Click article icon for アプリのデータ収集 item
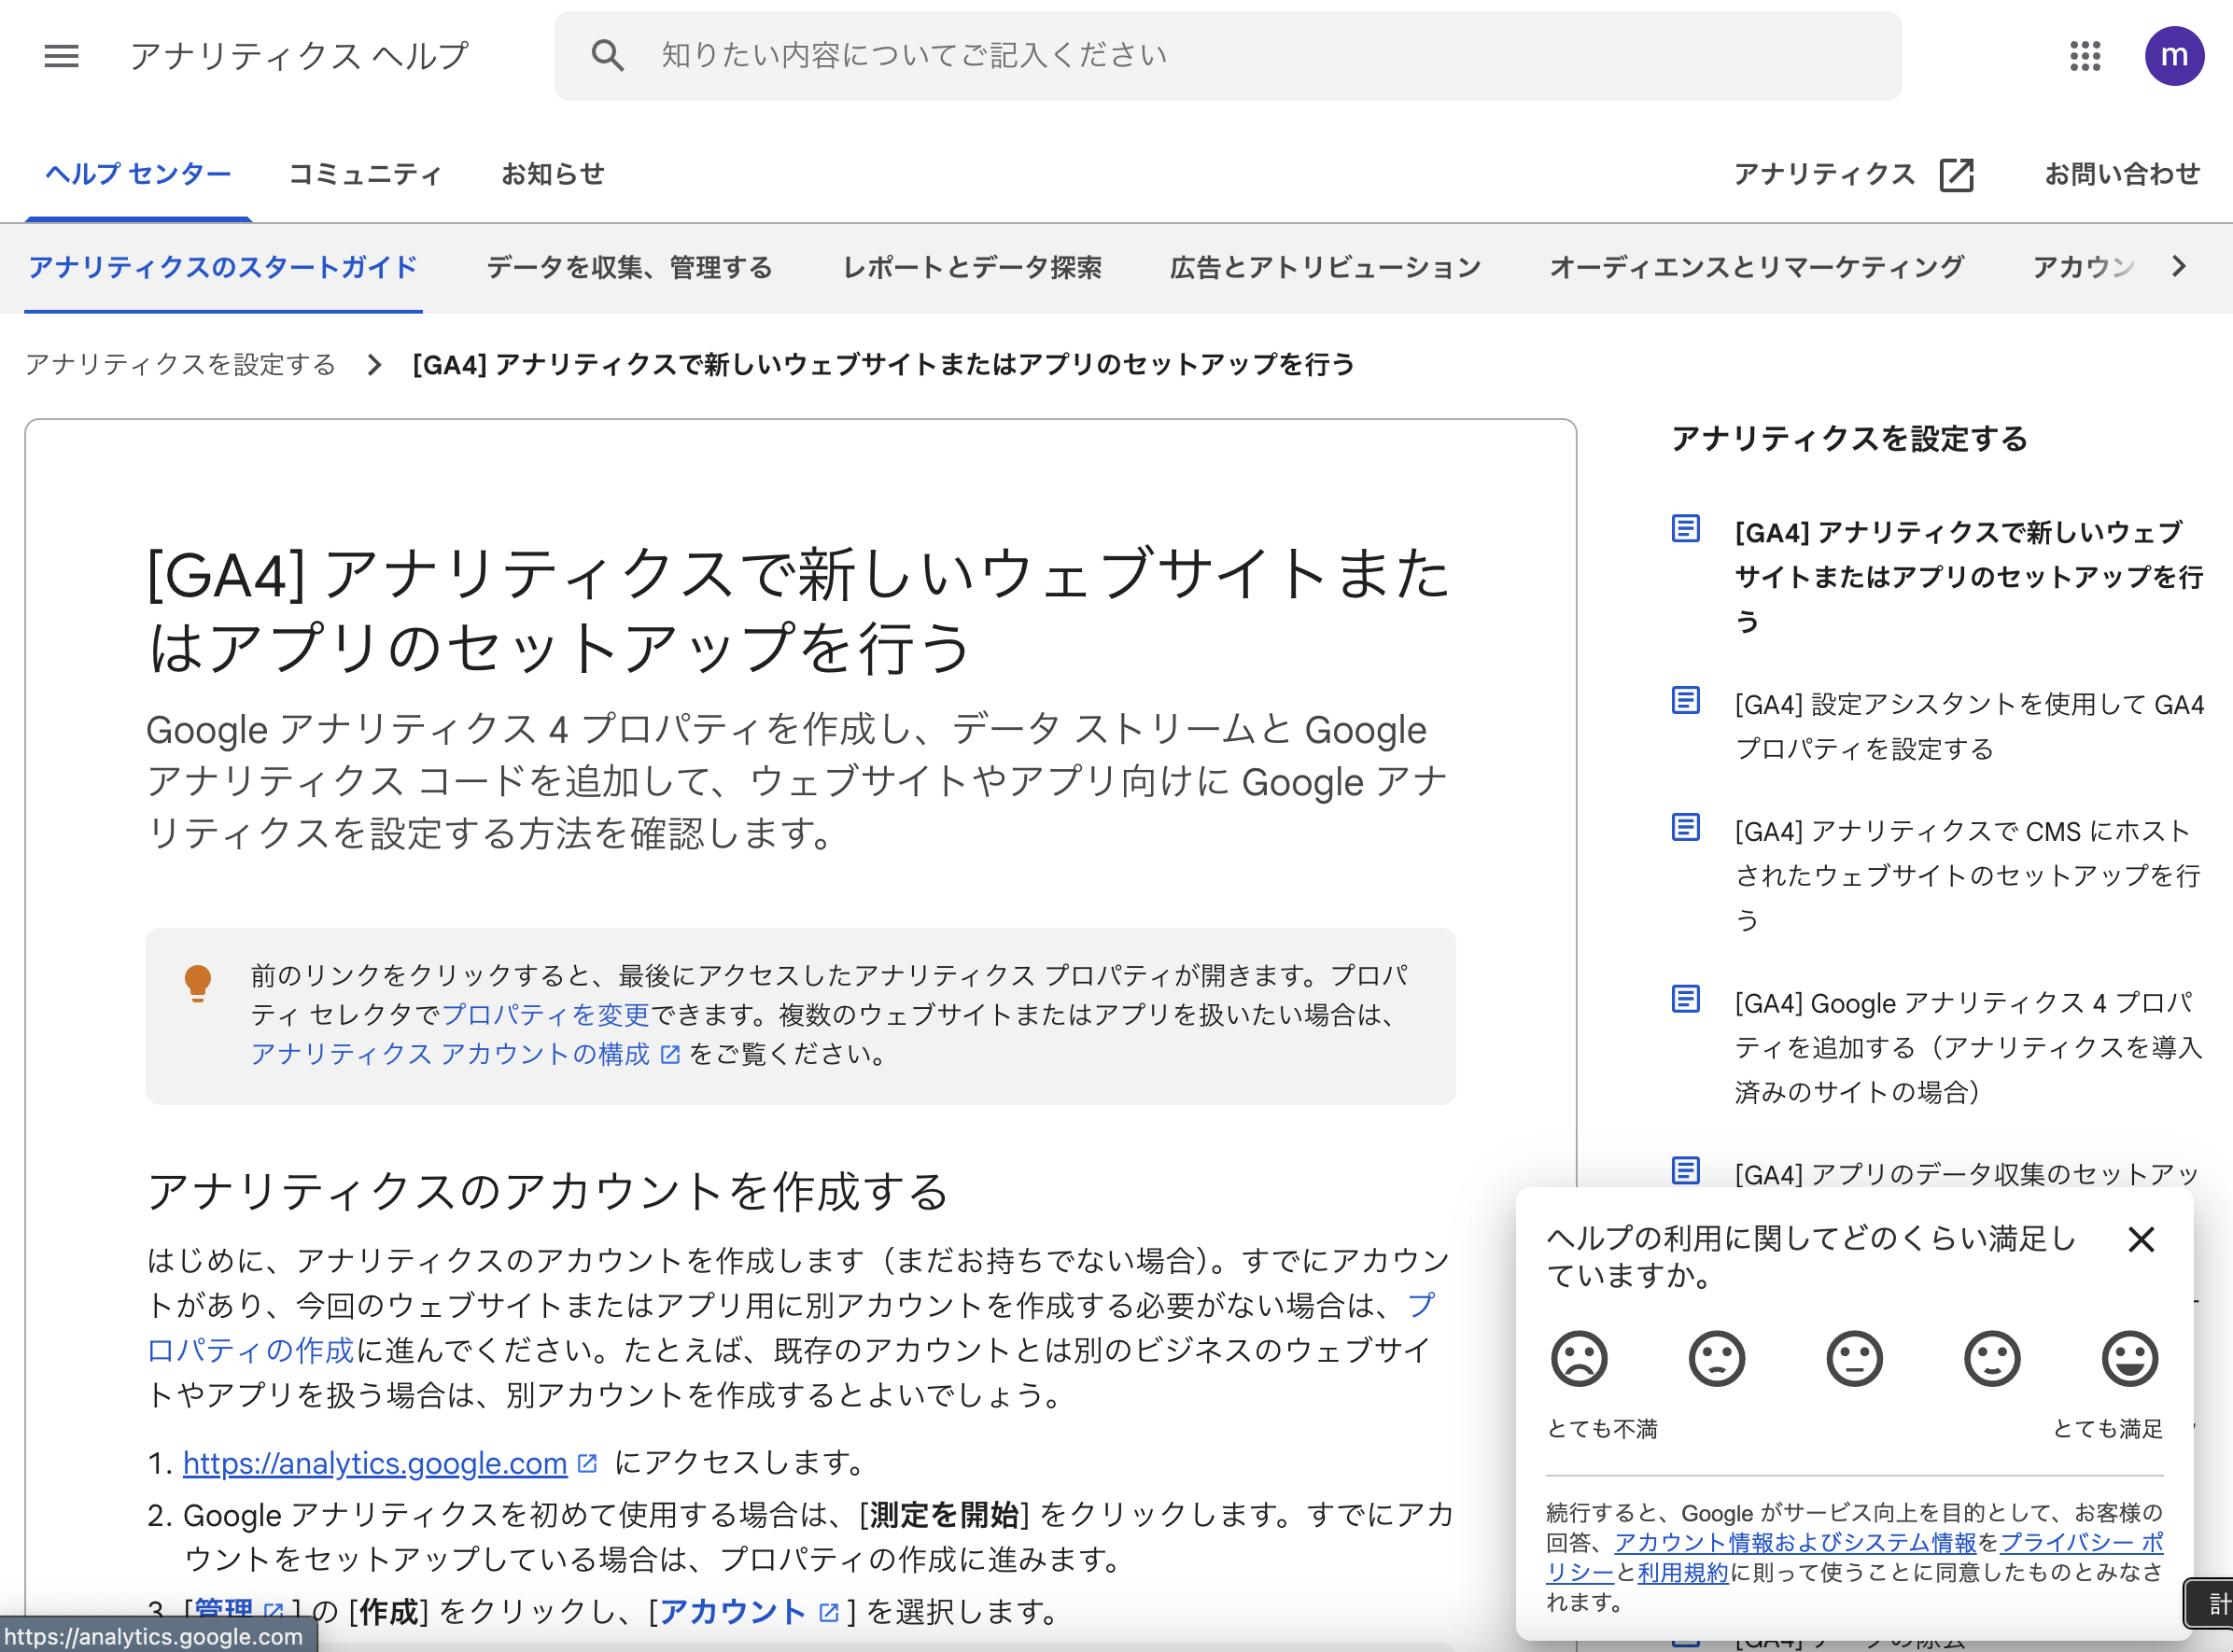 [1686, 1170]
